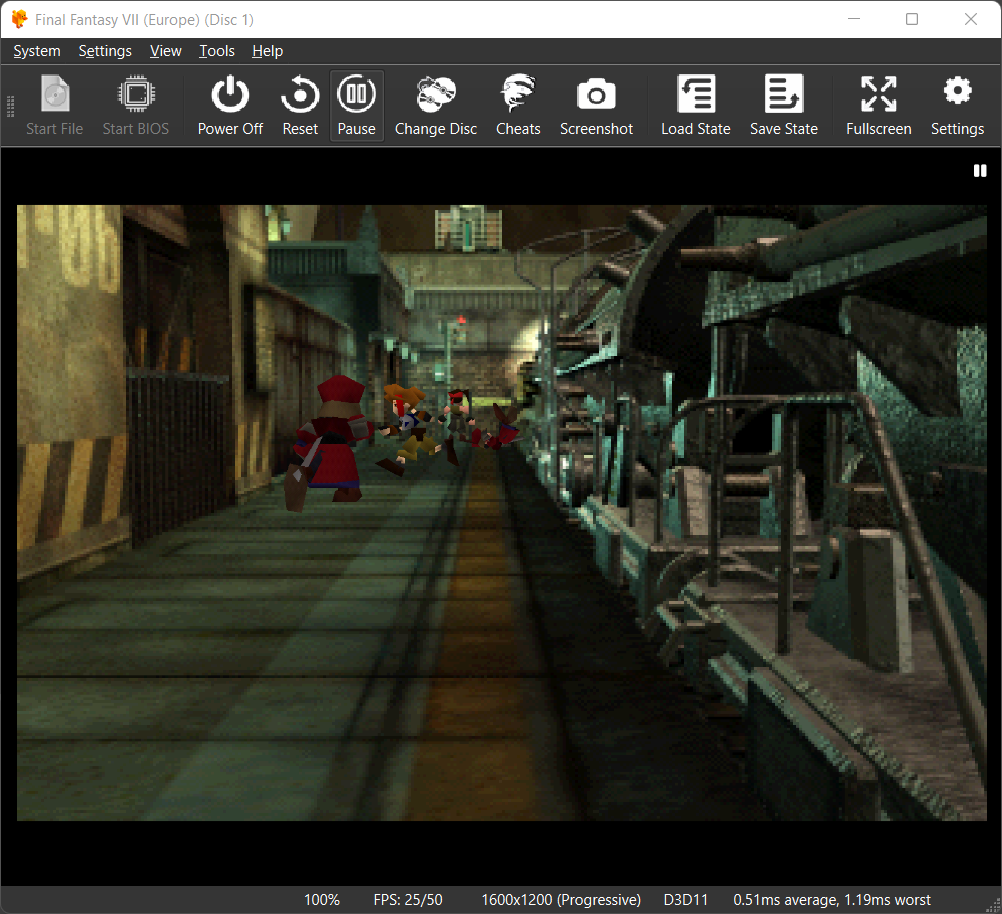Take a screenshot with camera icon
The image size is (1002, 914).
point(596,105)
